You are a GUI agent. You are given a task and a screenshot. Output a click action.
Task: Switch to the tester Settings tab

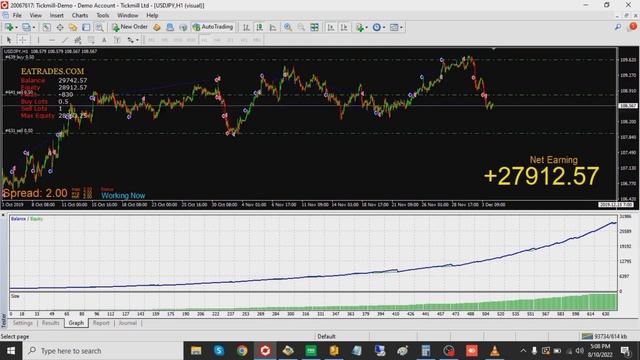(x=22, y=323)
